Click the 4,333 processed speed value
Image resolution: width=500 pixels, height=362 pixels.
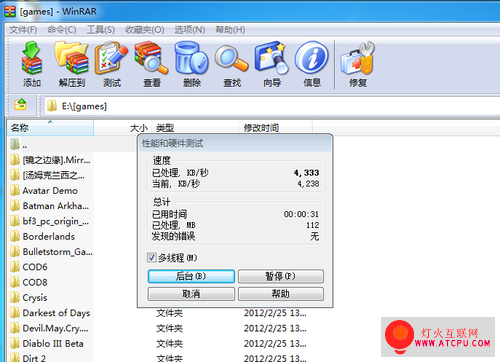306,173
